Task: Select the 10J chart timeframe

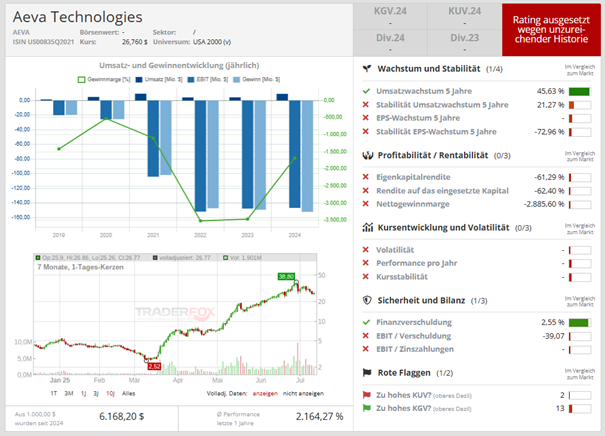Action: (110, 394)
